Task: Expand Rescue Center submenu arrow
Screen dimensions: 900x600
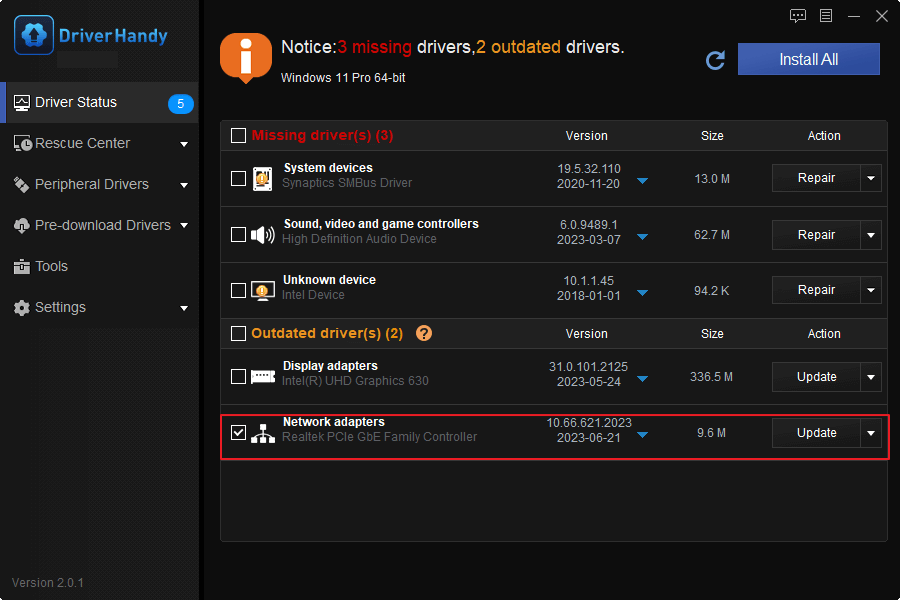Action: (x=184, y=144)
